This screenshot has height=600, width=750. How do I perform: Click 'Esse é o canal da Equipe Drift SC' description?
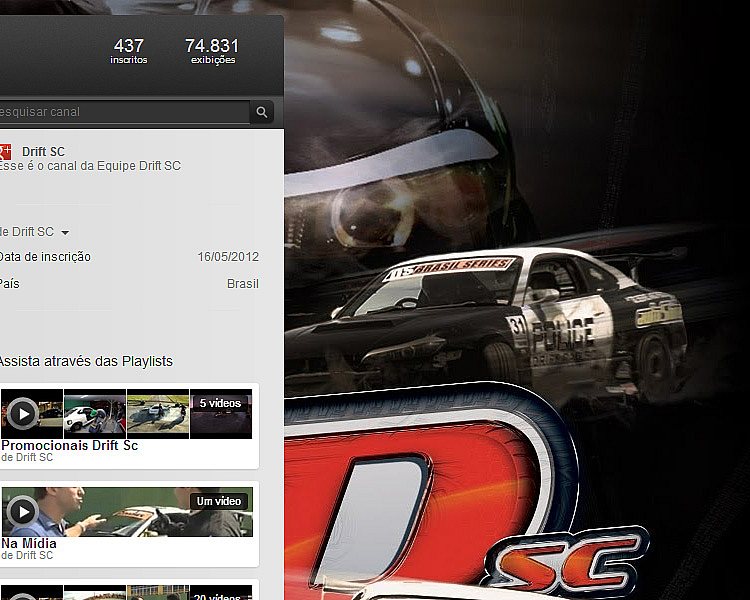pyautogui.click(x=90, y=166)
